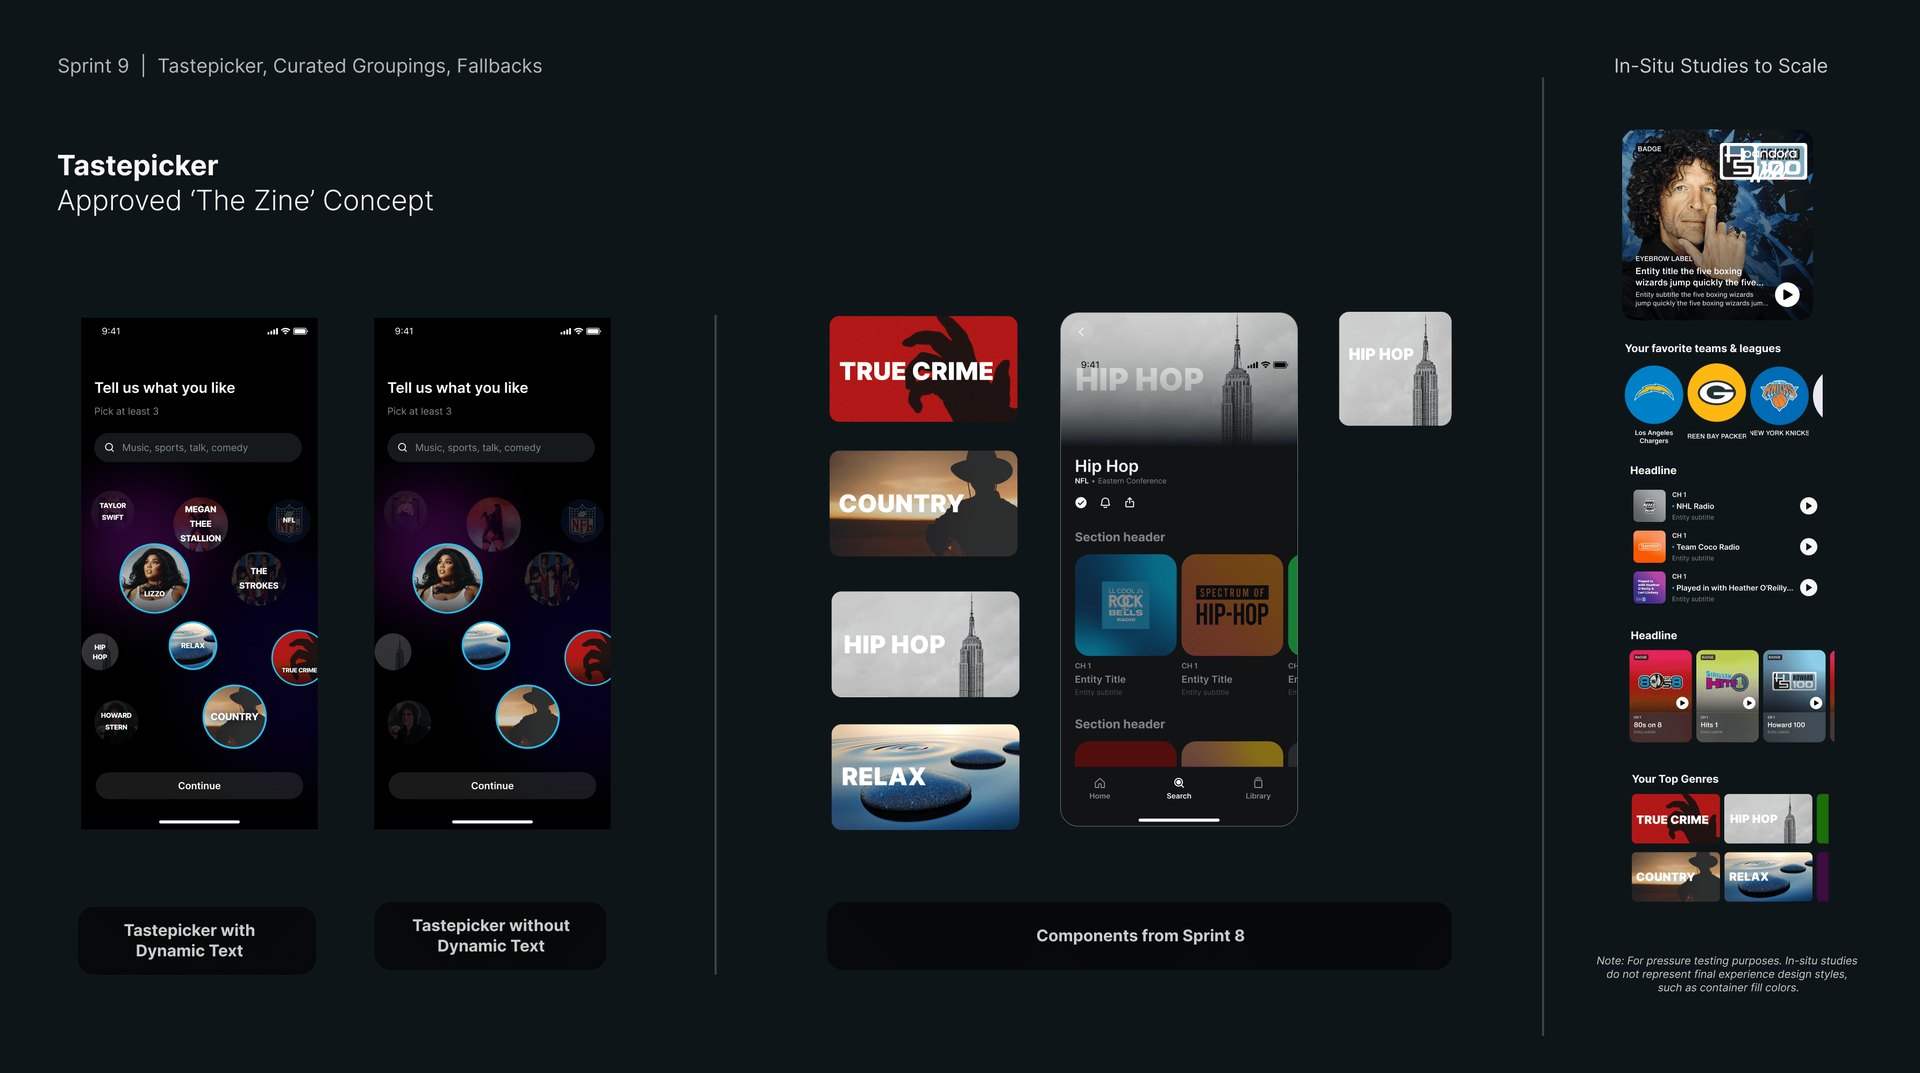Play the Howard Stern featured card
This screenshot has height=1073, width=1920.
point(1786,295)
